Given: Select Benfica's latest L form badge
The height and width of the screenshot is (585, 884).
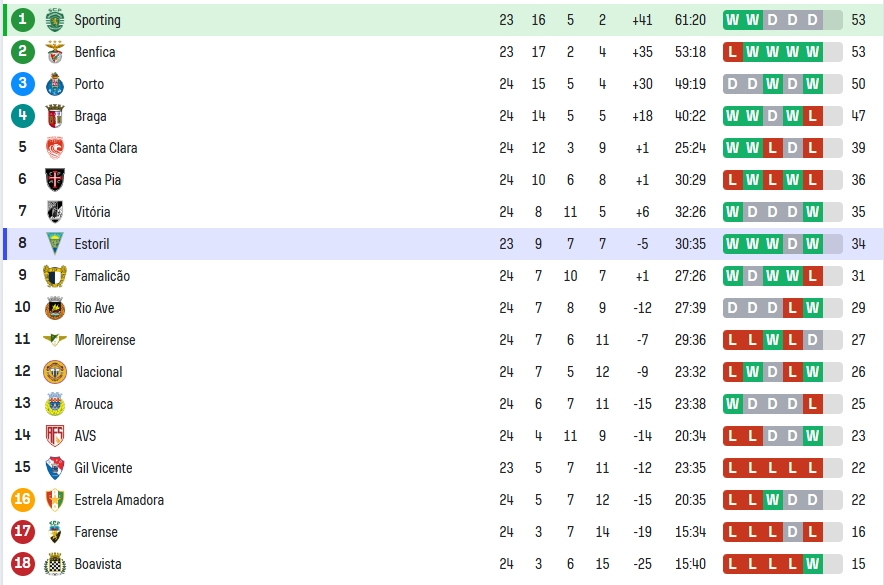Looking at the screenshot, I should 732,52.
